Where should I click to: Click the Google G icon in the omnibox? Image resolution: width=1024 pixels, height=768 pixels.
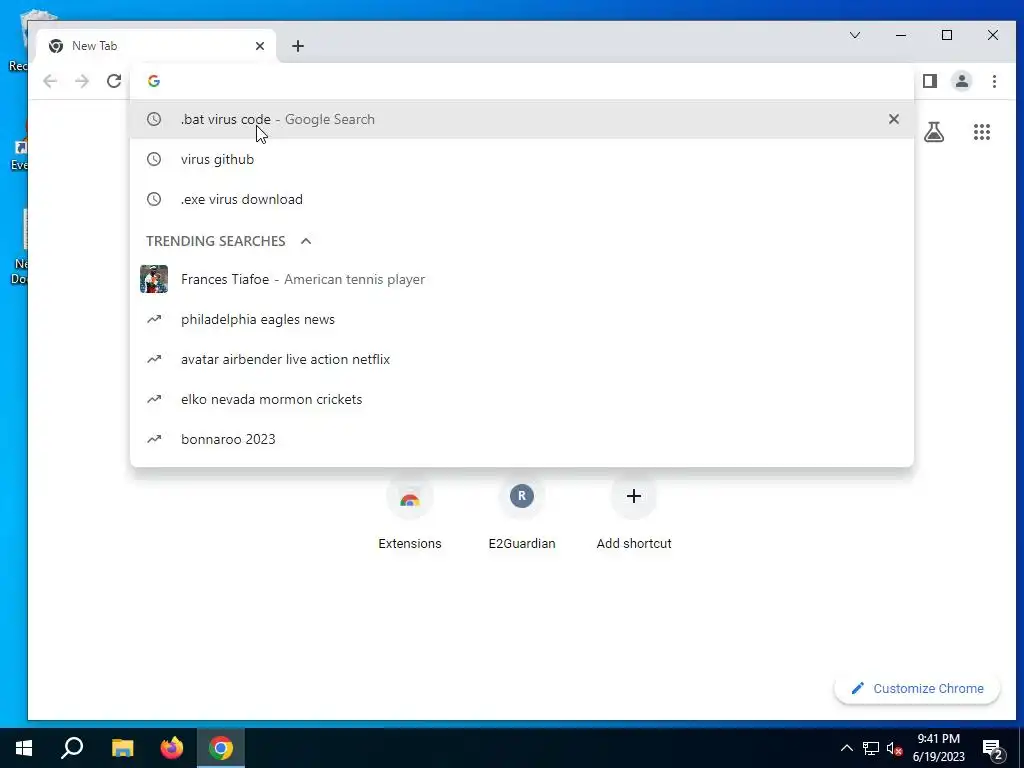pyautogui.click(x=154, y=81)
